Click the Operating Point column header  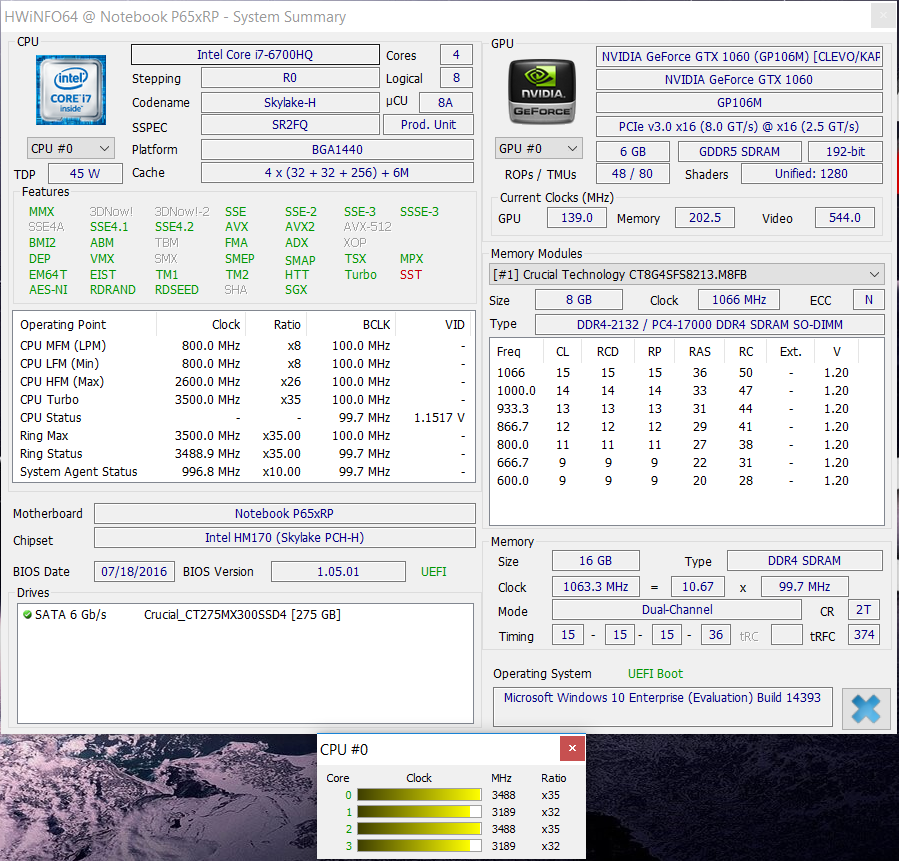click(85, 324)
